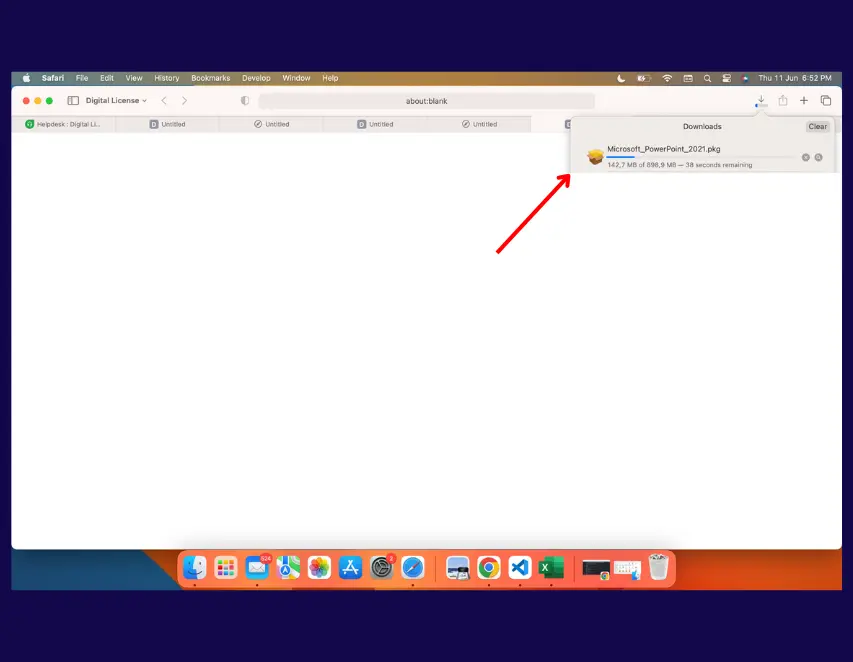Toggle the Safari sidebar icon
The width and height of the screenshot is (853, 662).
pos(73,101)
